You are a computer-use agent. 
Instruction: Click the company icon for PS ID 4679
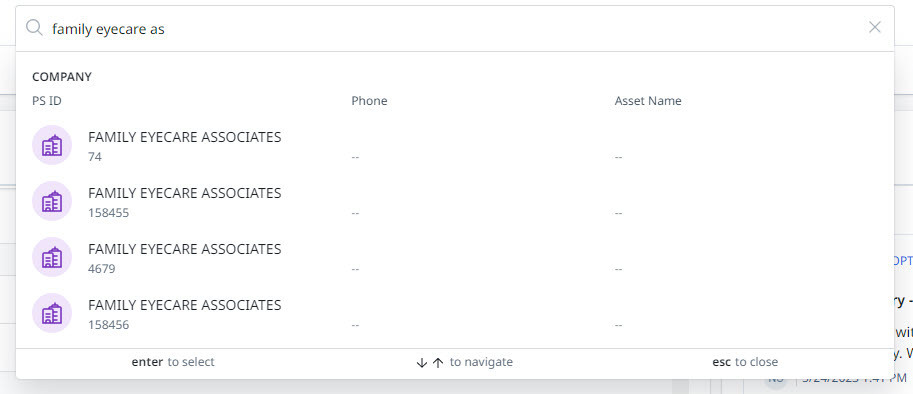pyautogui.click(x=52, y=257)
